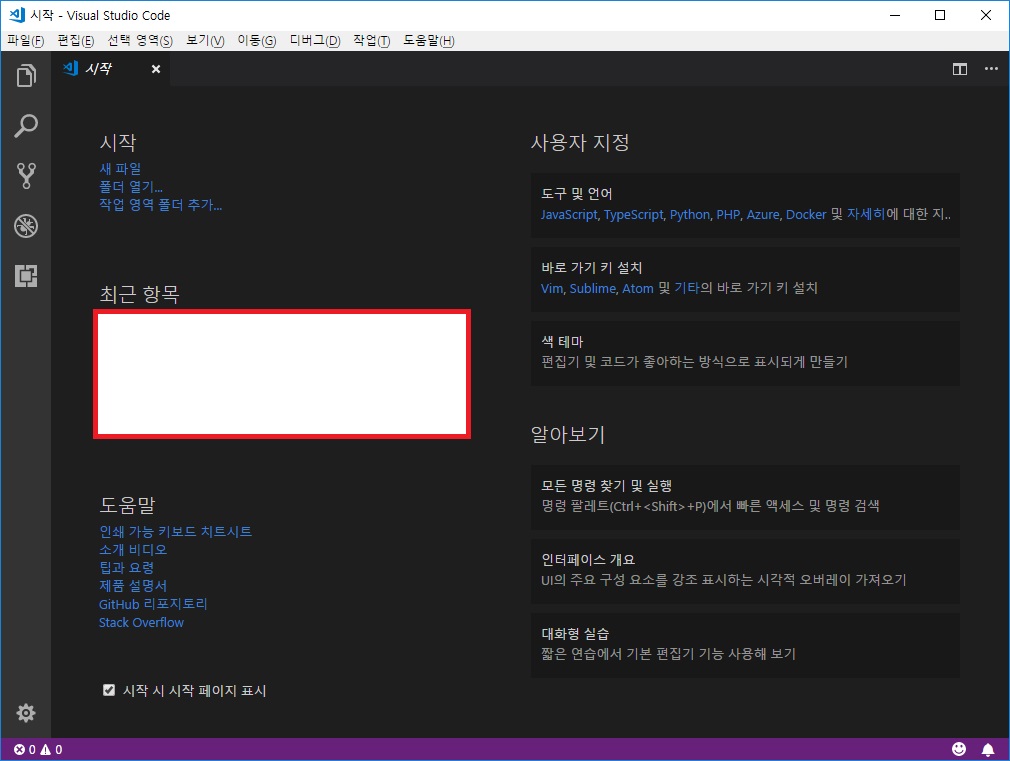The height and width of the screenshot is (761, 1010).
Task: Open the GitHub 리포지토리 link
Action: 153,604
